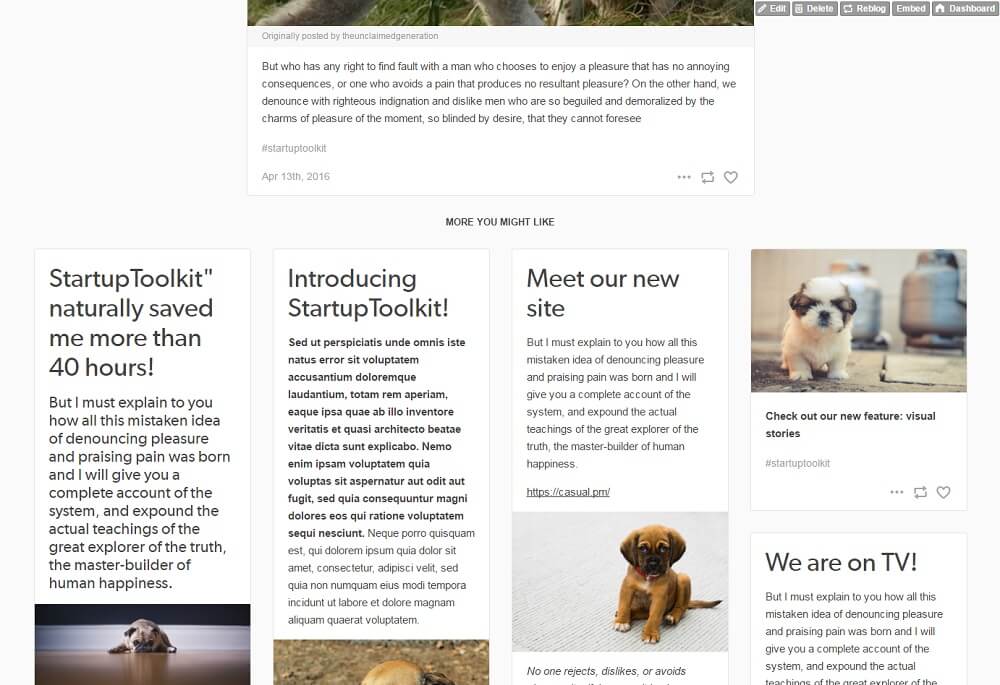This screenshot has height=685, width=1000.
Task: Open the https://casual.pm/ link
Action: (568, 492)
